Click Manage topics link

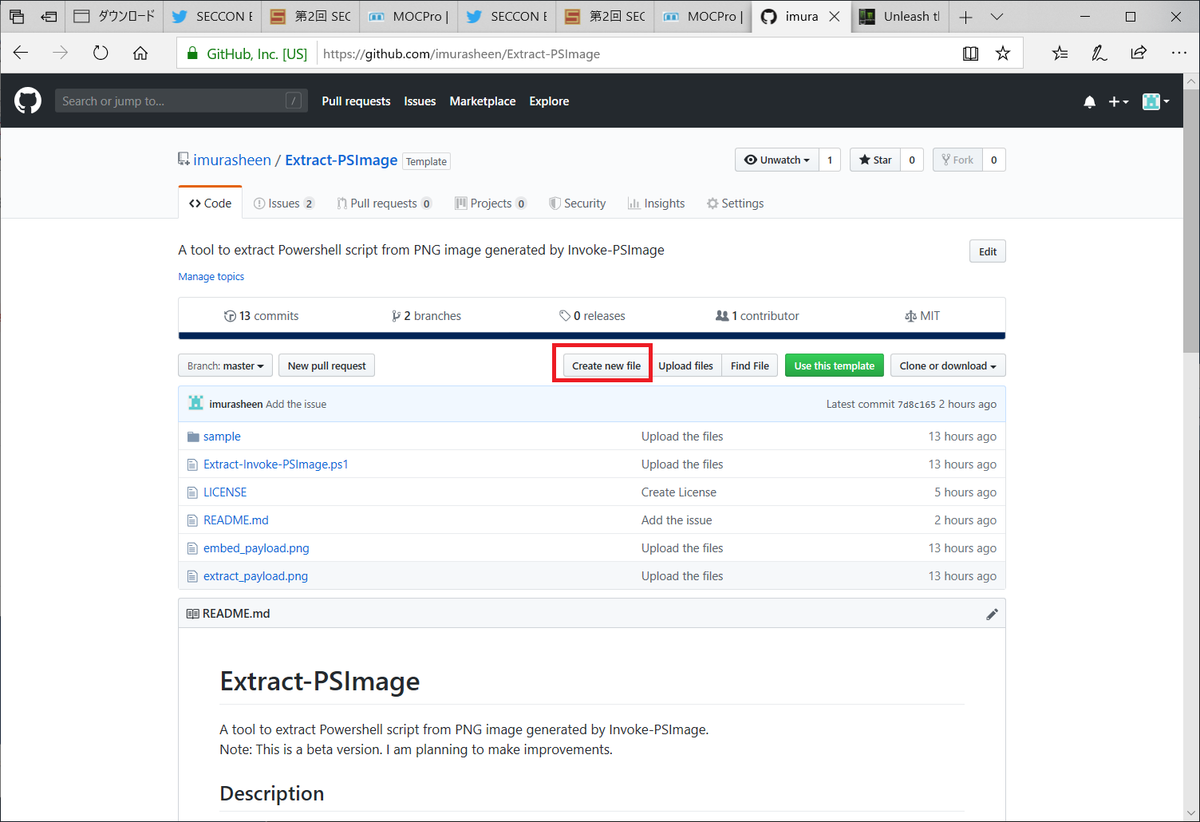coord(211,276)
